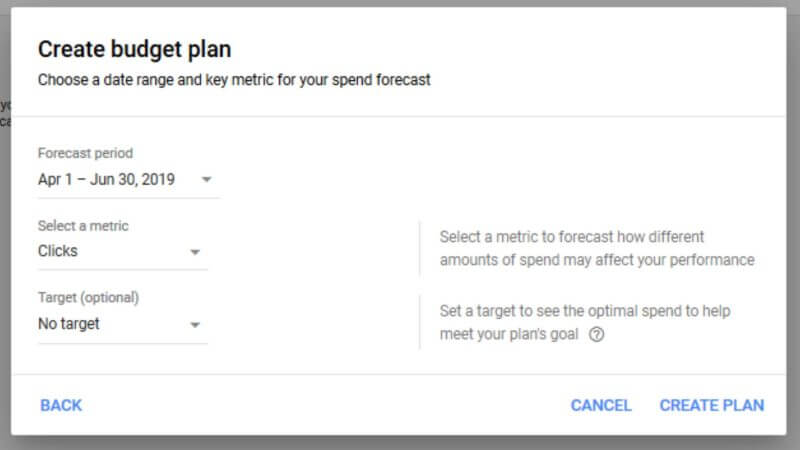Click 'amounts of spend may affect' text line
The width and height of the screenshot is (800, 450).
coord(597,260)
